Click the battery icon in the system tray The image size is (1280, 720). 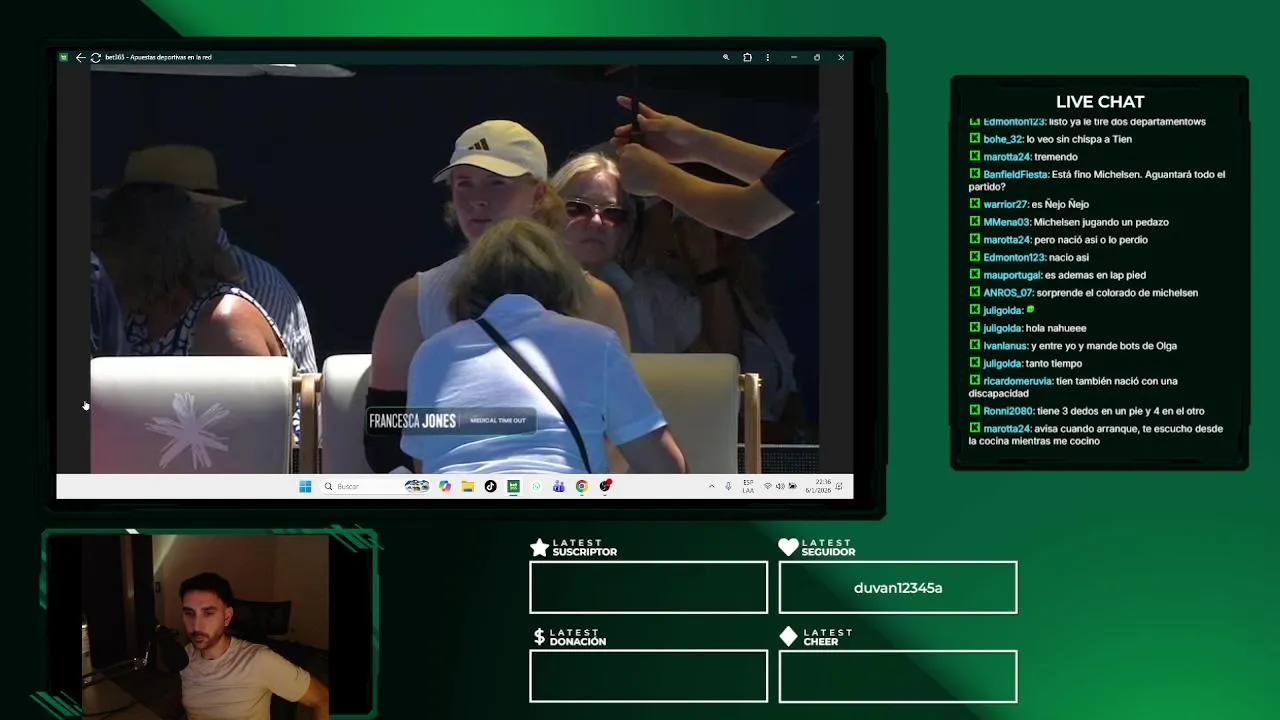click(x=792, y=486)
